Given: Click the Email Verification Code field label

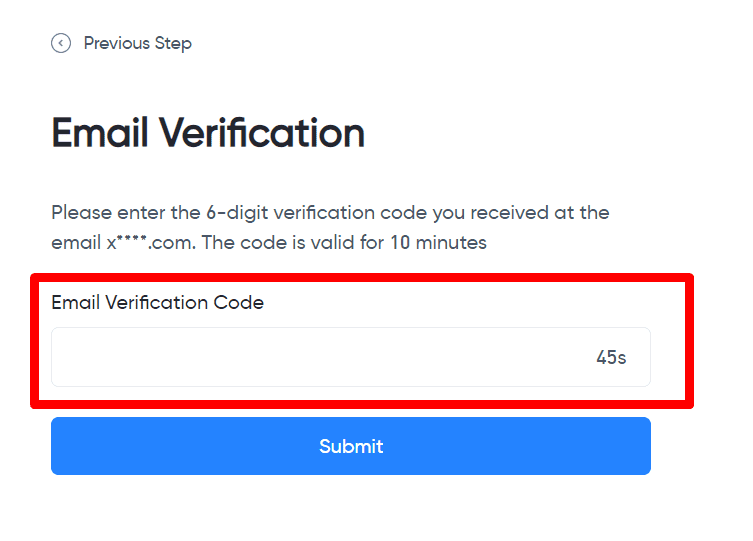Looking at the screenshot, I should [x=157, y=302].
